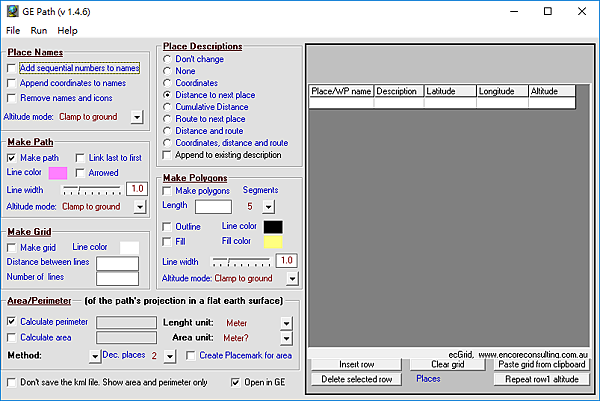Viewport: 600px width, 401px height.
Task: Enable the Make grid checkbox
Action: pos(11,248)
